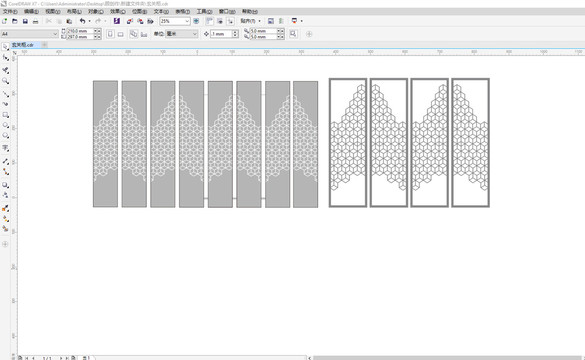Open the 文本 menu

pyautogui.click(x=161, y=12)
